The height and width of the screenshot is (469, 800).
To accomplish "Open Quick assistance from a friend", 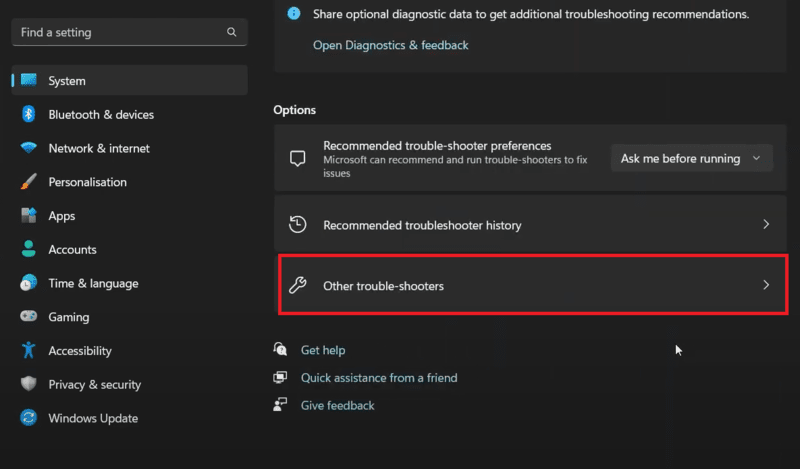I will click(x=379, y=378).
